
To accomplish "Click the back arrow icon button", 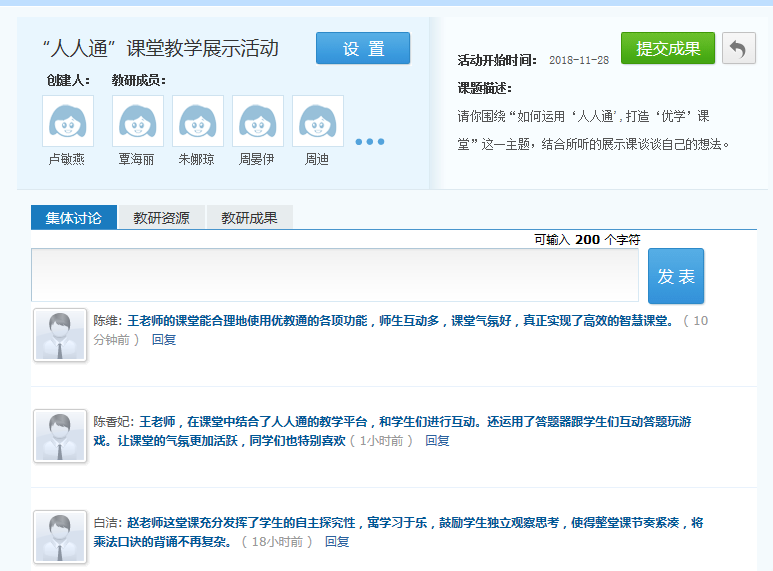I will 739,48.
